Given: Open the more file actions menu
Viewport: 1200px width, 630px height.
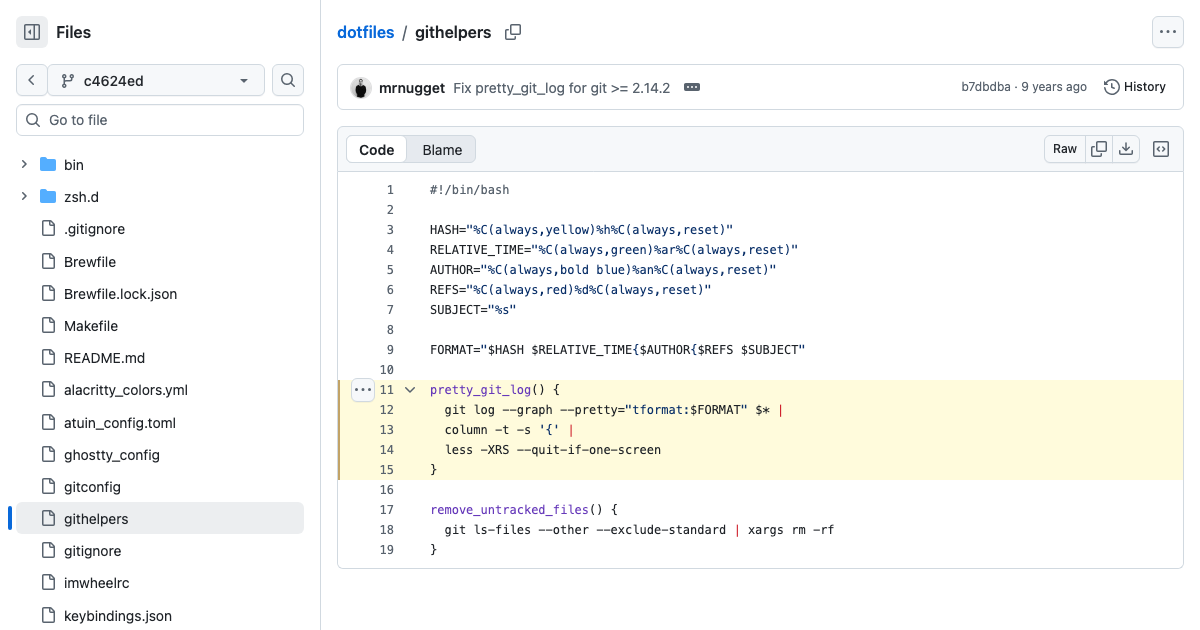Looking at the screenshot, I should pos(1168,32).
